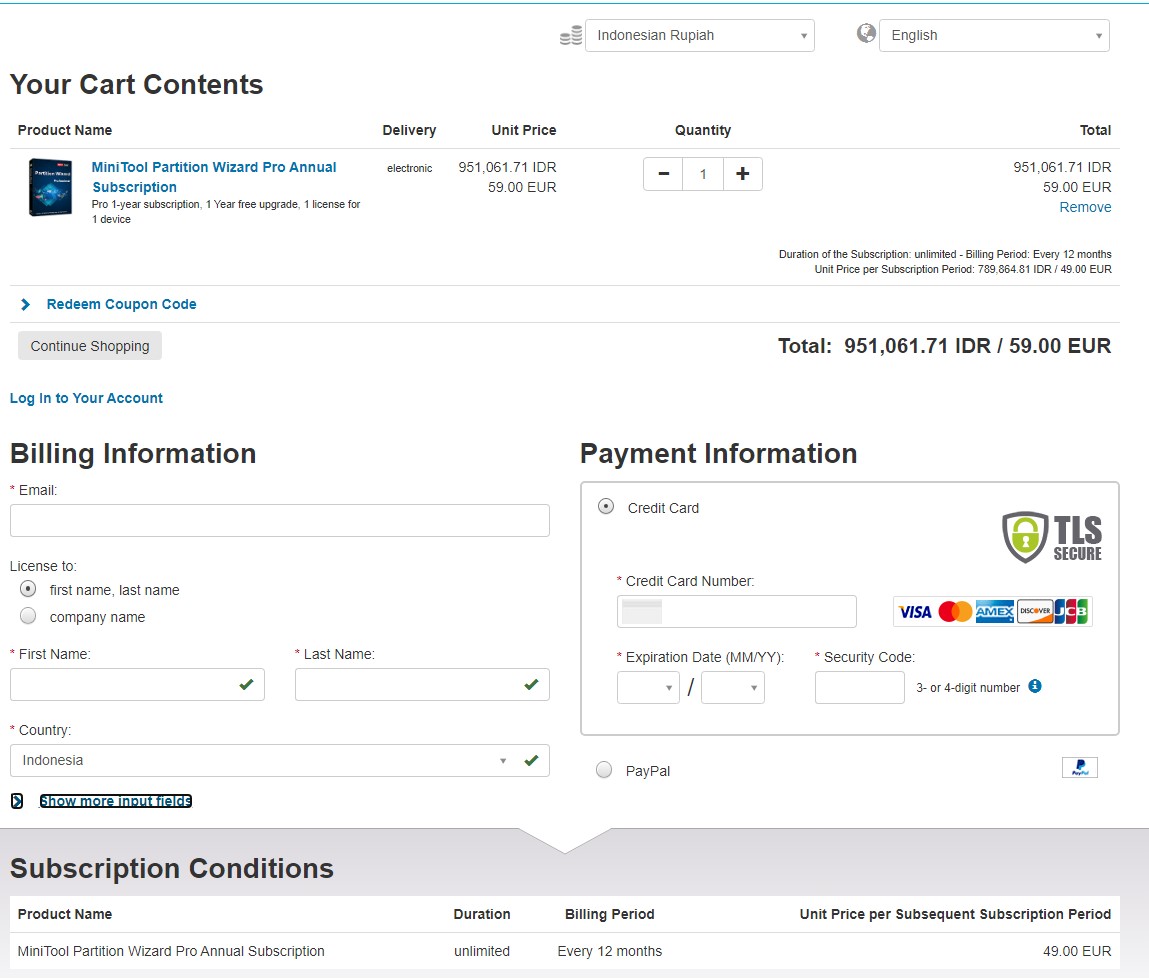Click the Last Name input field
1149x978 pixels.
click(x=422, y=684)
